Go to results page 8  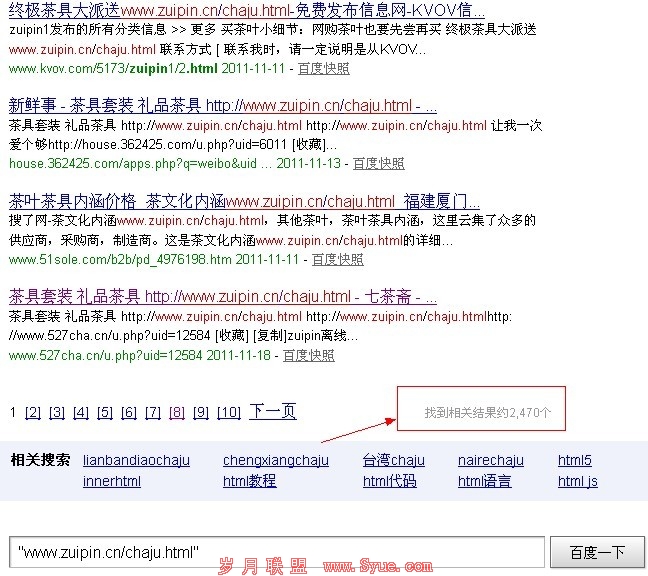177,412
